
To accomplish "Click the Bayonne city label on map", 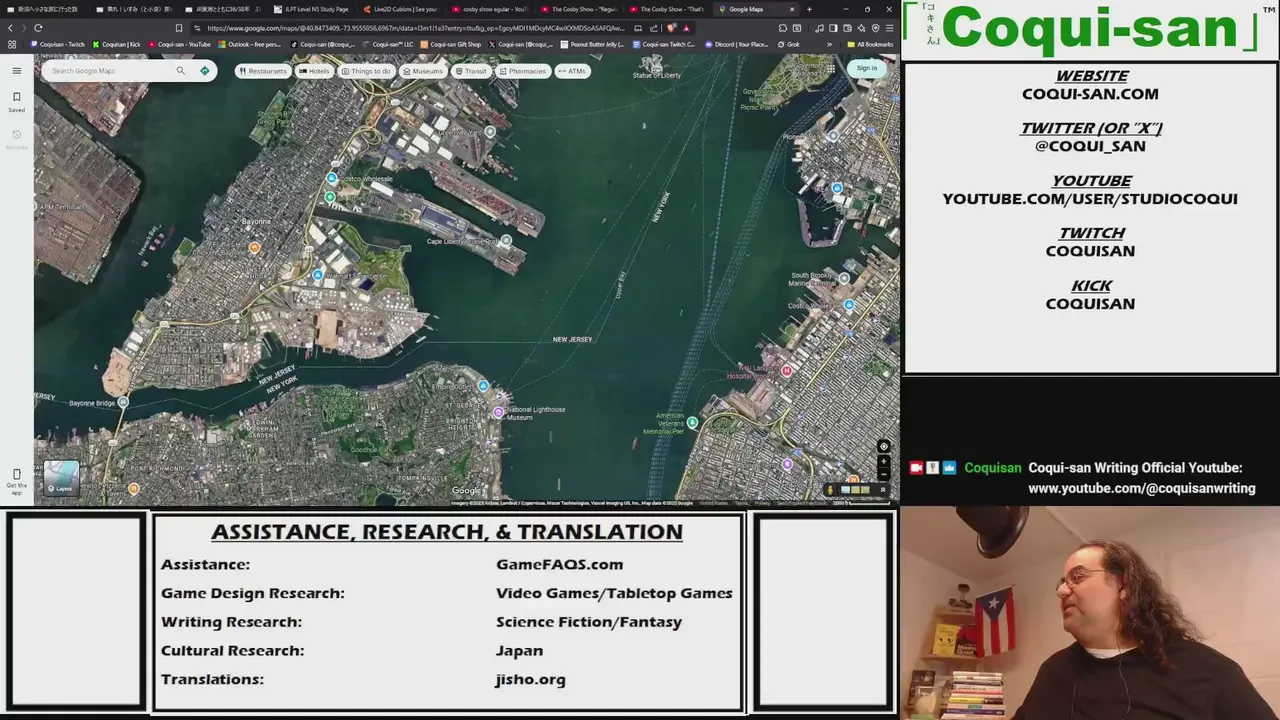I will tap(256, 221).
